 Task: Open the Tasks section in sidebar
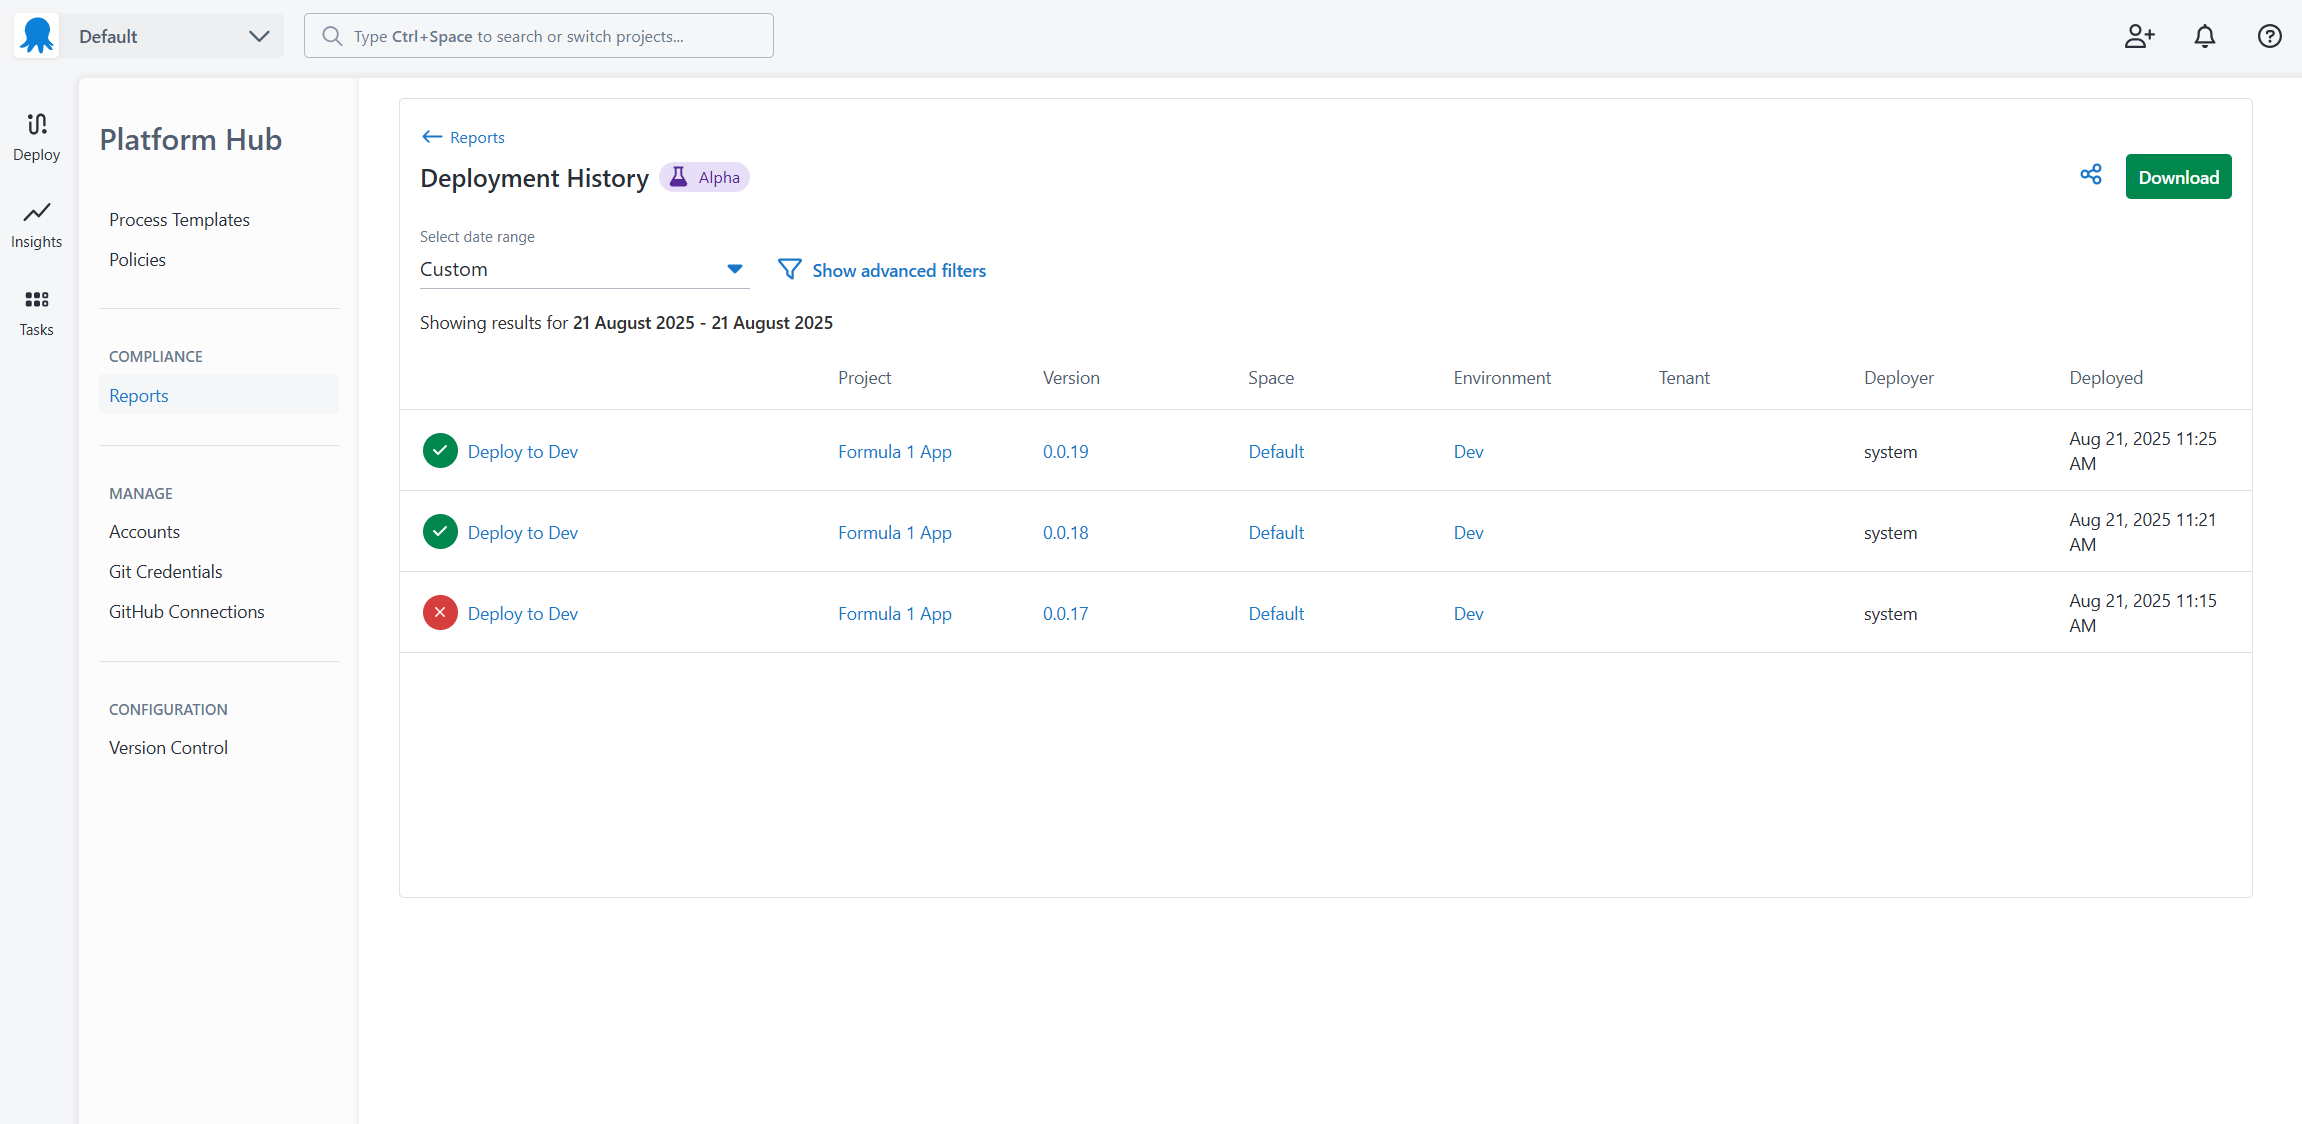37,312
